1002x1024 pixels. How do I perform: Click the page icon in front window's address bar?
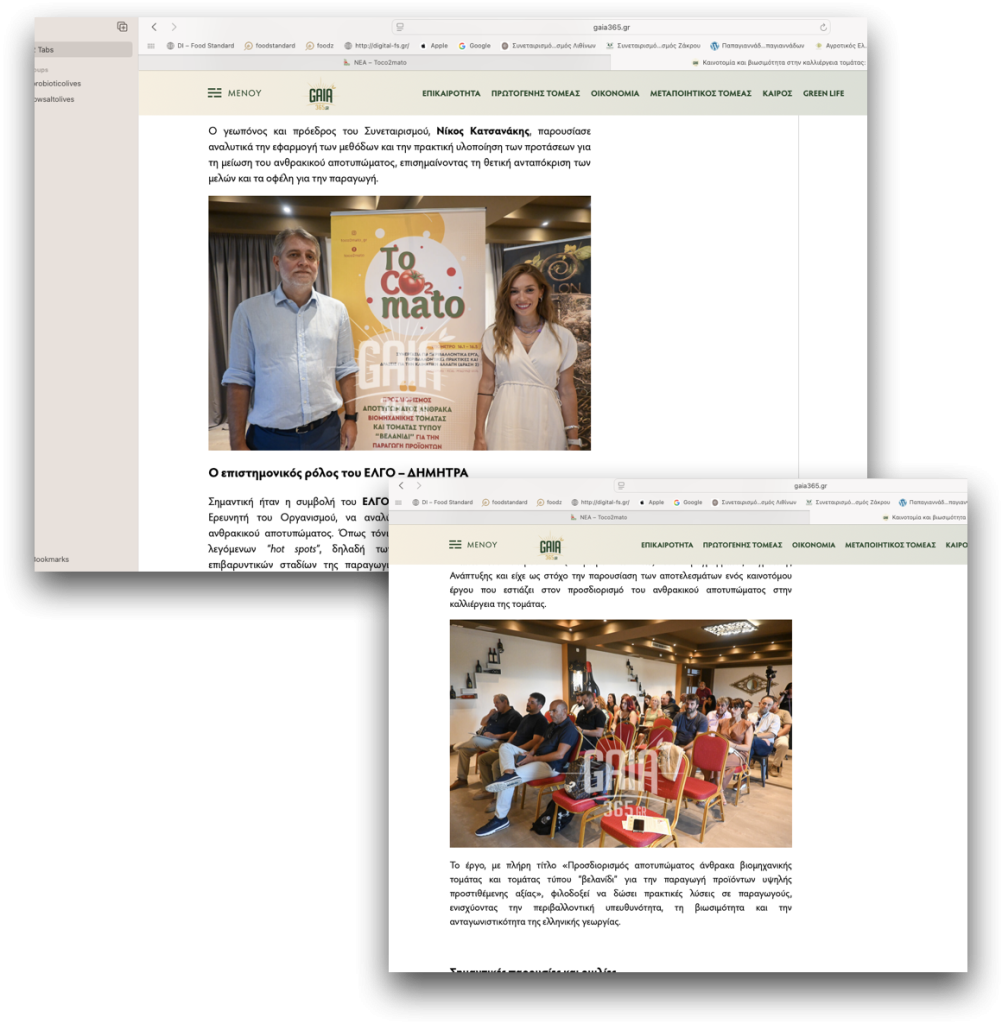(621, 486)
